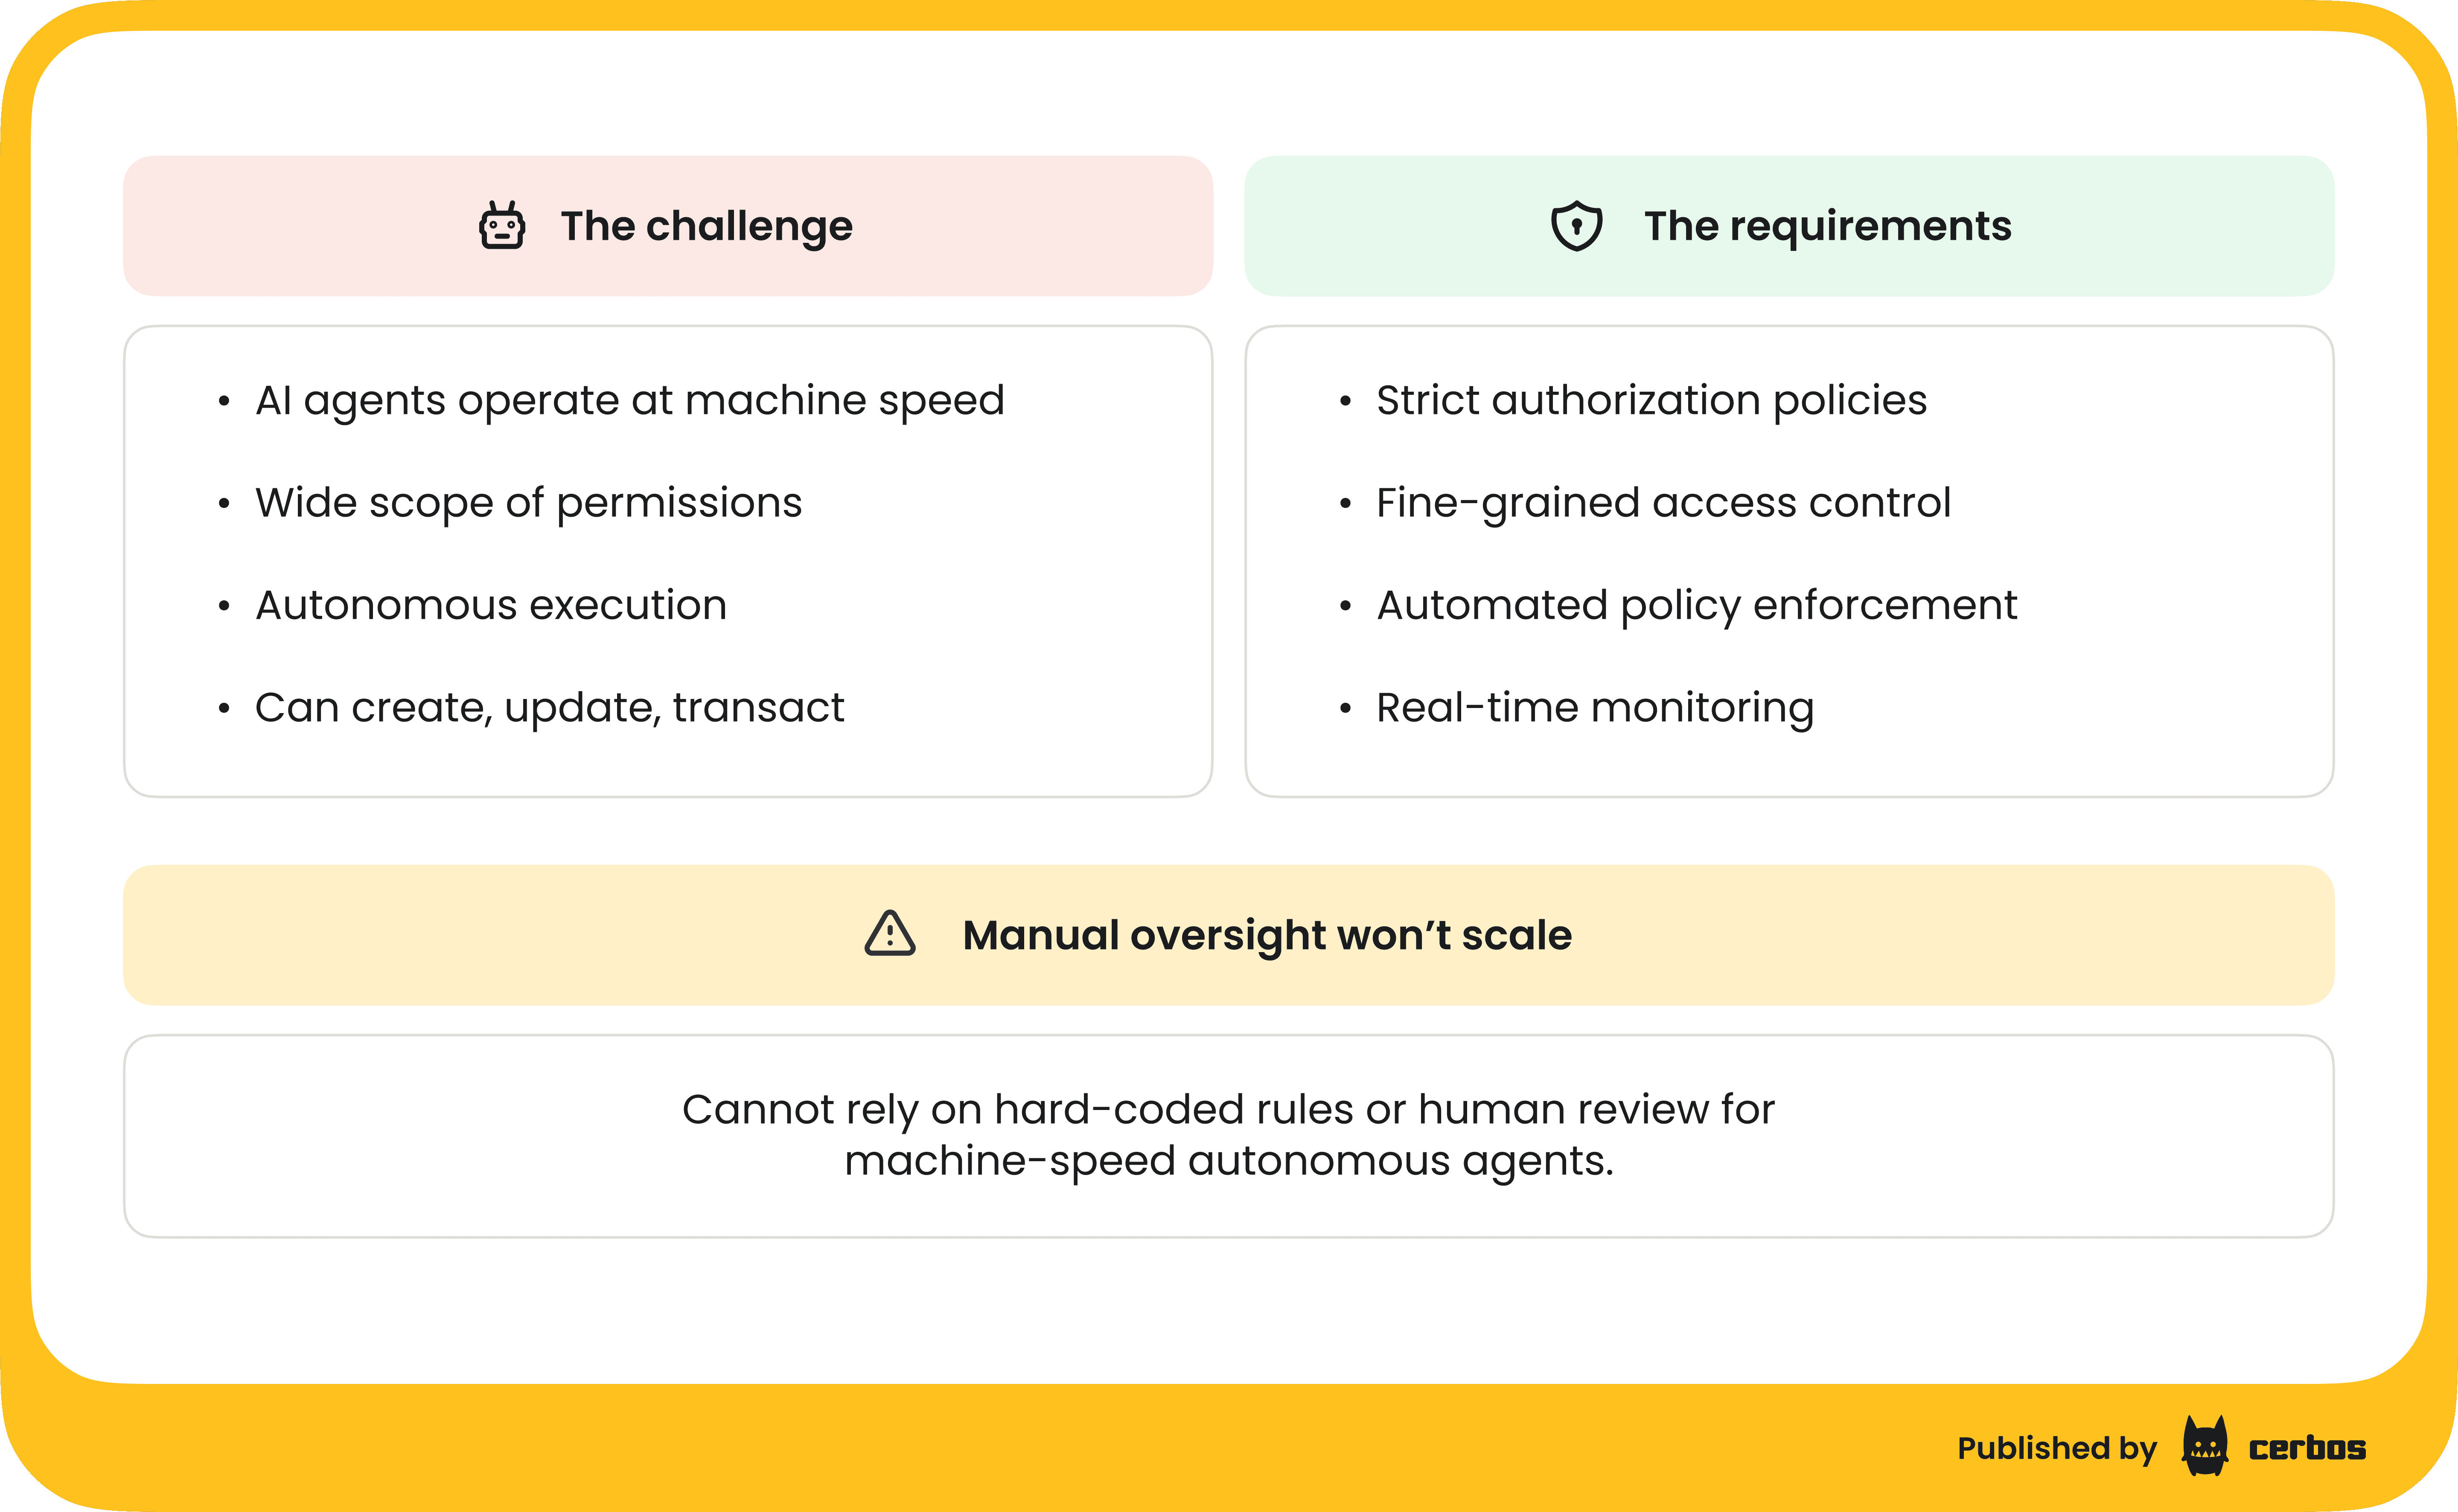Open the cerbos wordmark link
This screenshot has height=1512, width=2458.
pos(2307,1448)
